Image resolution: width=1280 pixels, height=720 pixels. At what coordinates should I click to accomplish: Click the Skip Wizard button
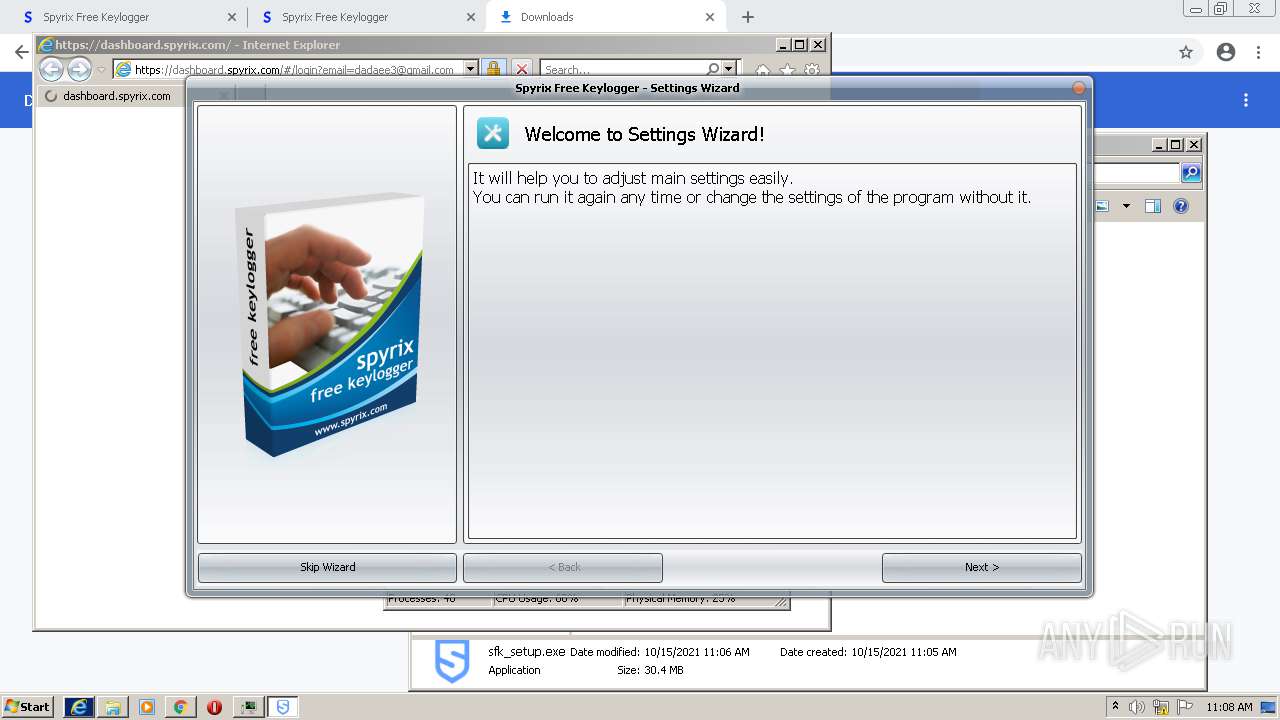(327, 567)
